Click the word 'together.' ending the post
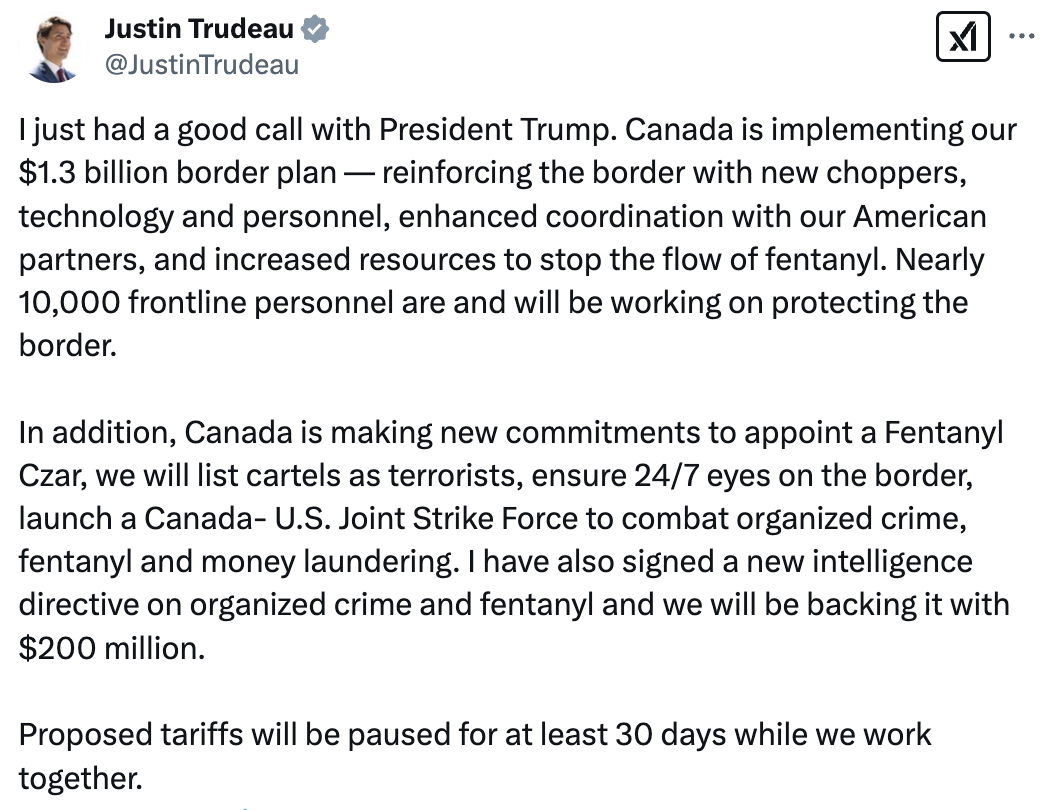The width and height of the screenshot is (1064, 810). [x=80, y=778]
